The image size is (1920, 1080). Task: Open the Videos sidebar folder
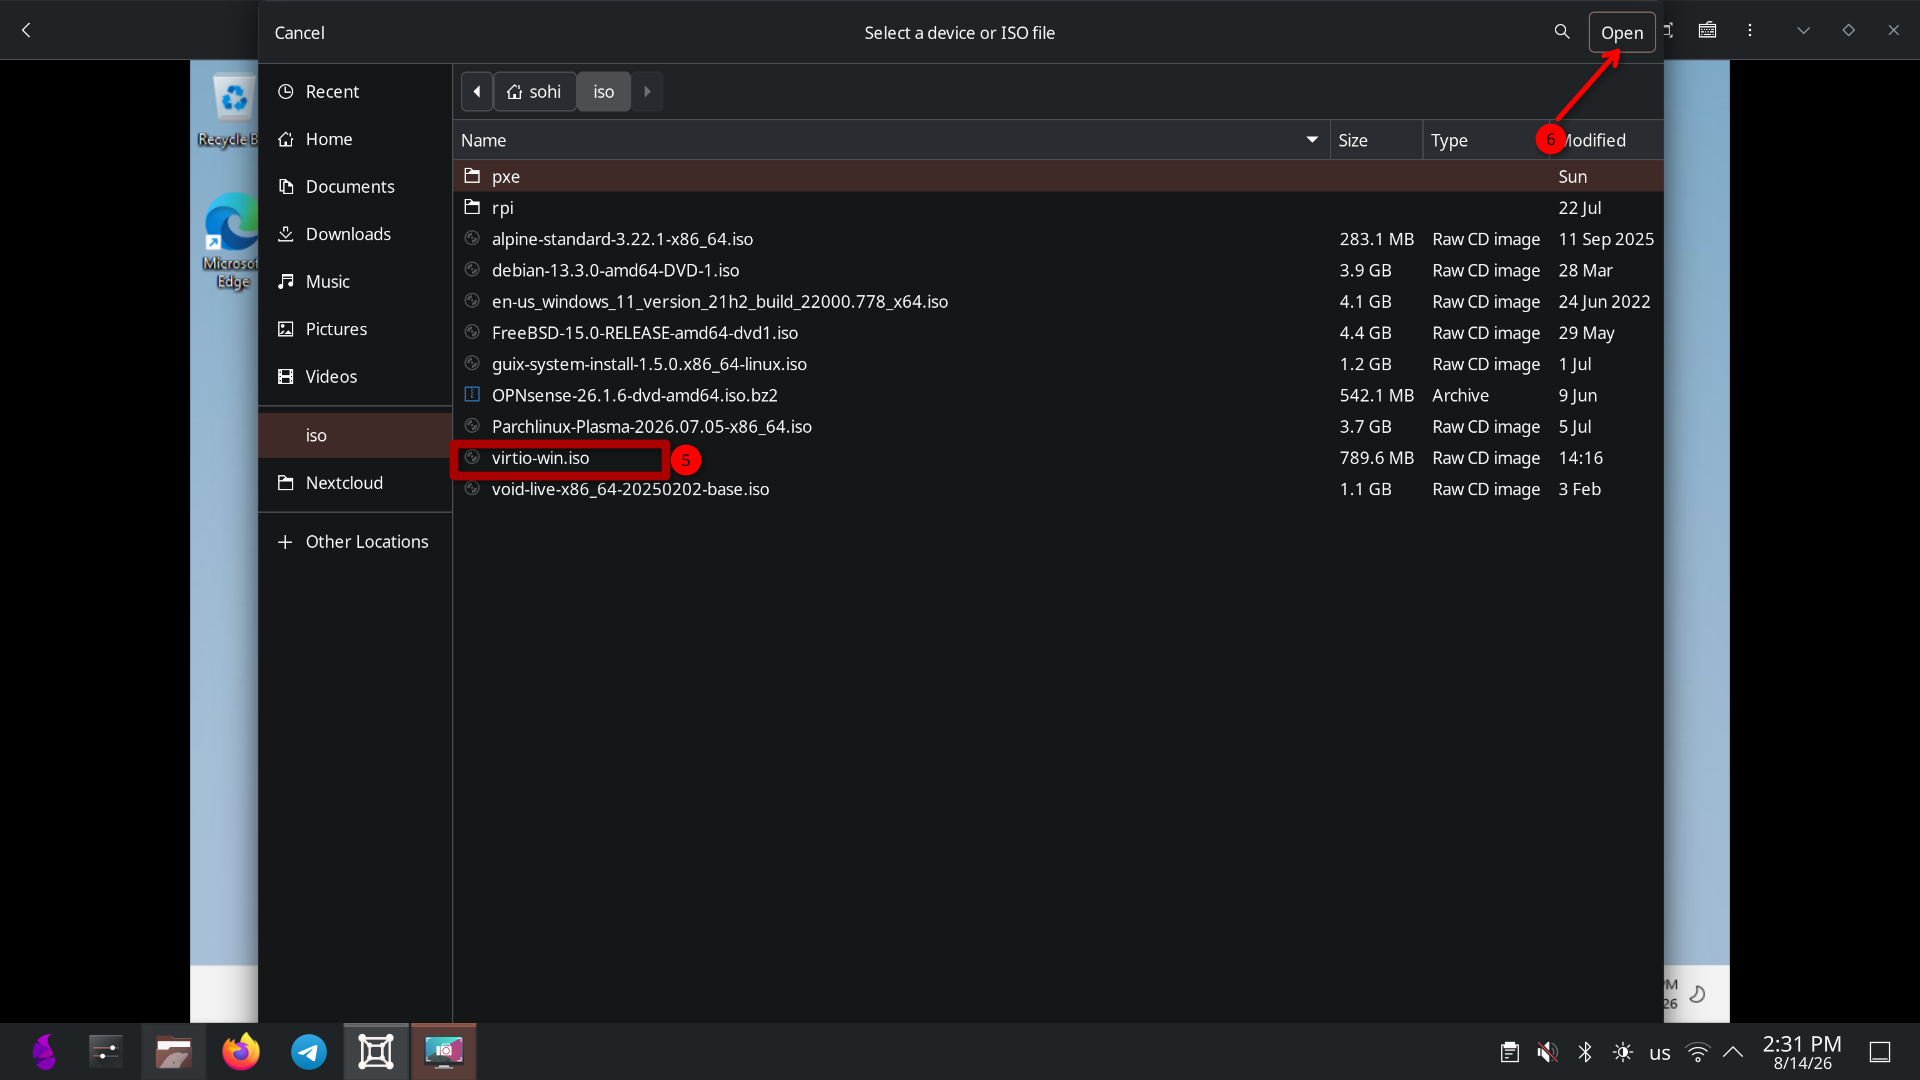click(x=355, y=376)
